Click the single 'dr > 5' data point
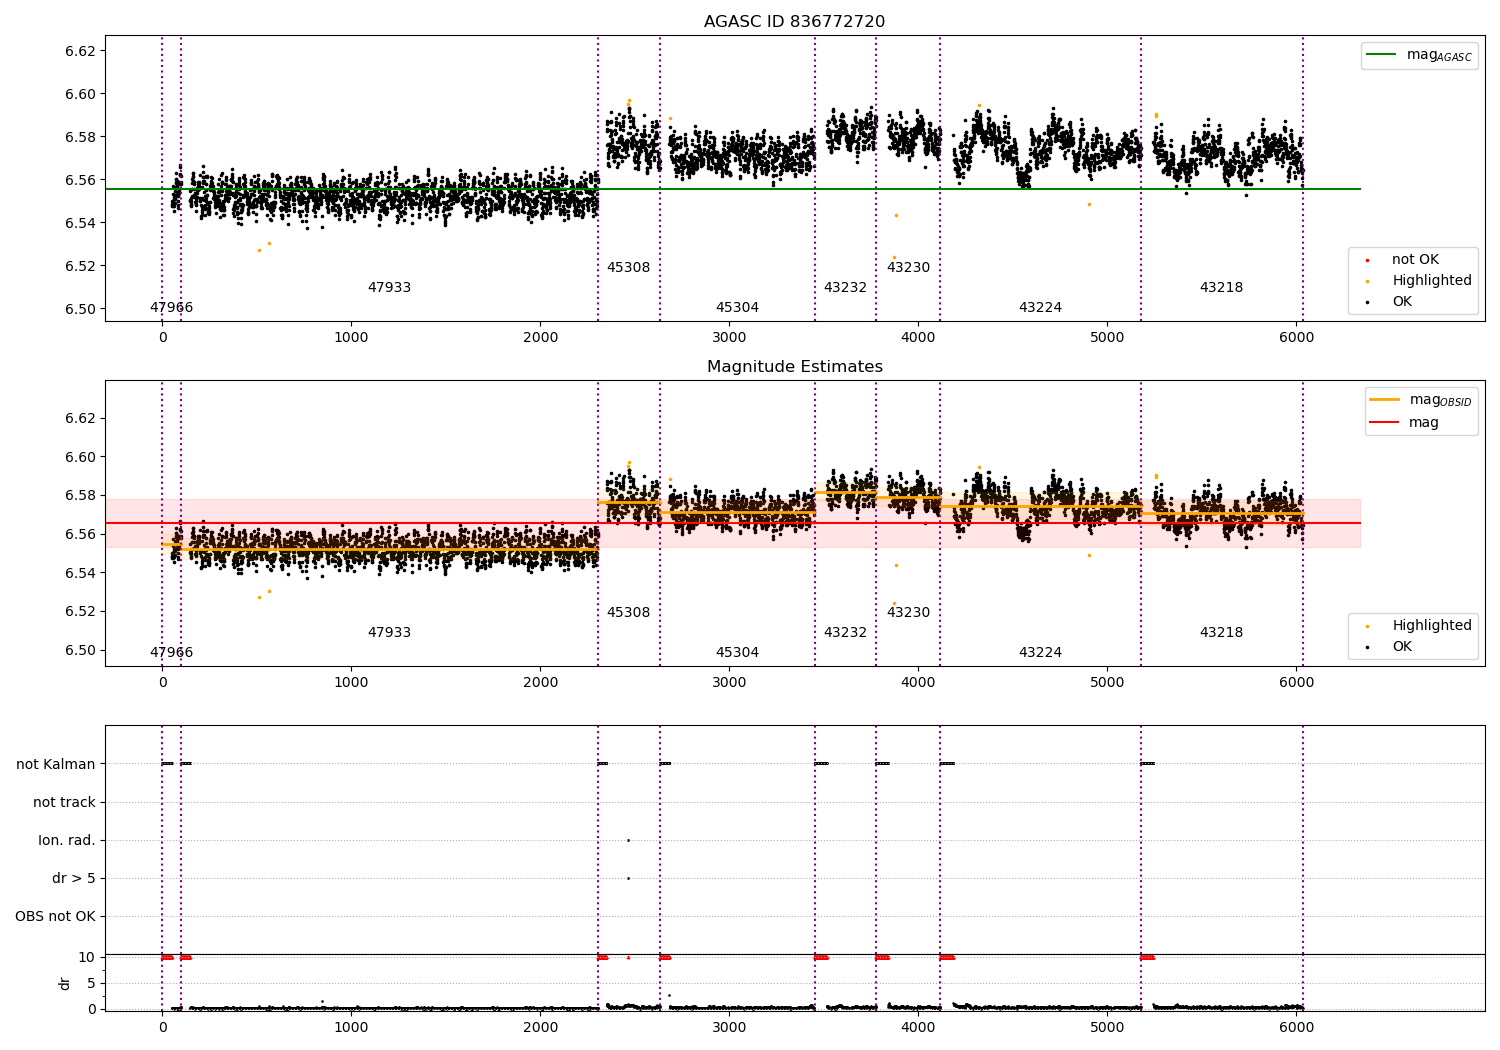This screenshot has height=1050, width=1500. tap(628, 878)
